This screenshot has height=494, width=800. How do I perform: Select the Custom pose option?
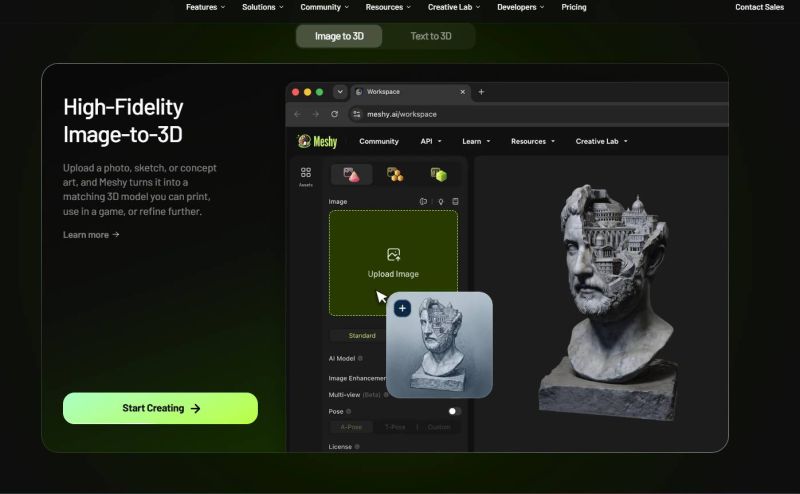coord(439,427)
